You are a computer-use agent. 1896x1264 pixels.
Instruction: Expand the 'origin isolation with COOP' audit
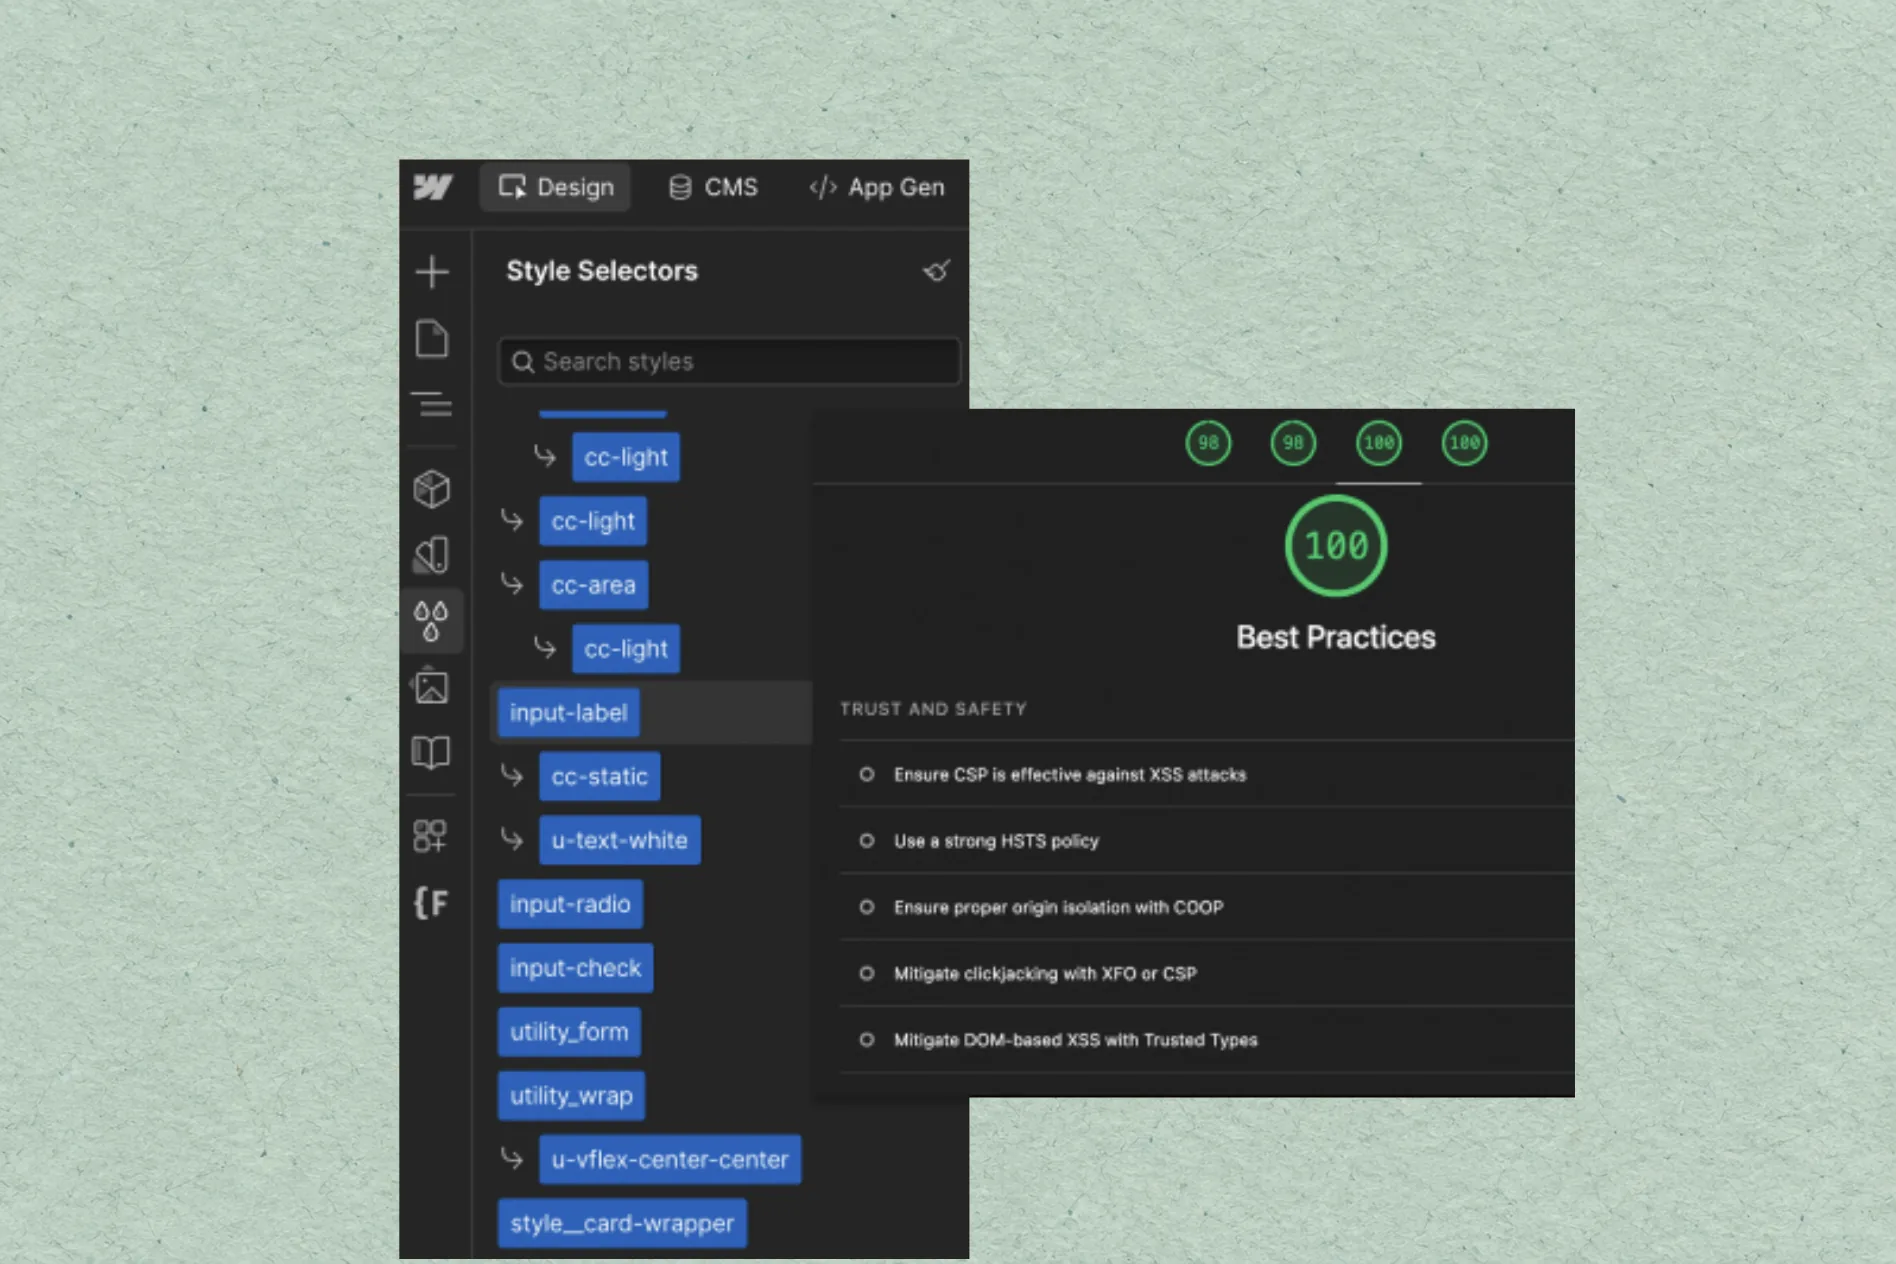(x=1207, y=907)
